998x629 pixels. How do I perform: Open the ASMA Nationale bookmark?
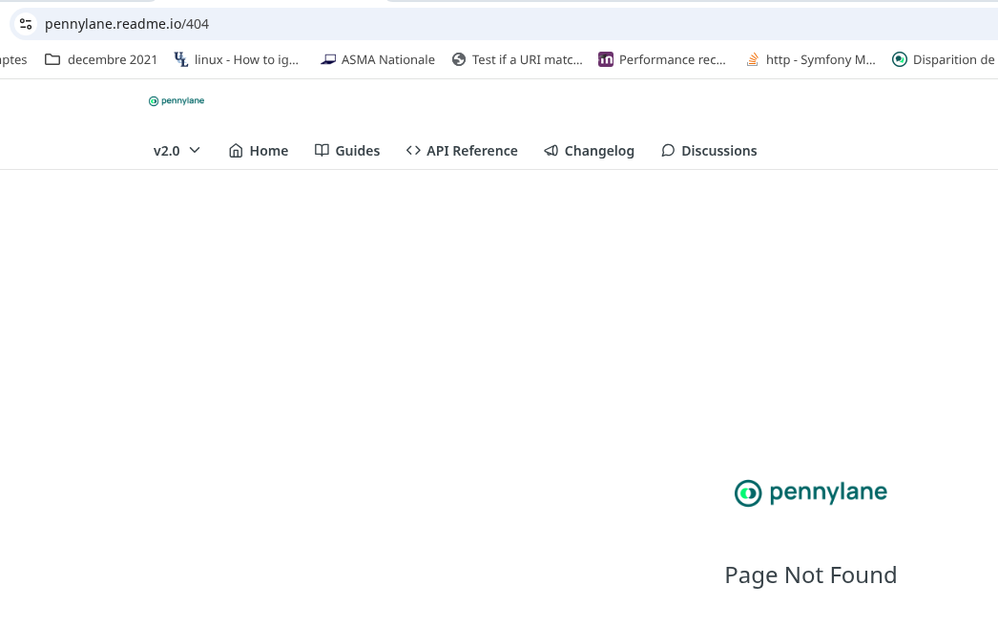coord(378,60)
